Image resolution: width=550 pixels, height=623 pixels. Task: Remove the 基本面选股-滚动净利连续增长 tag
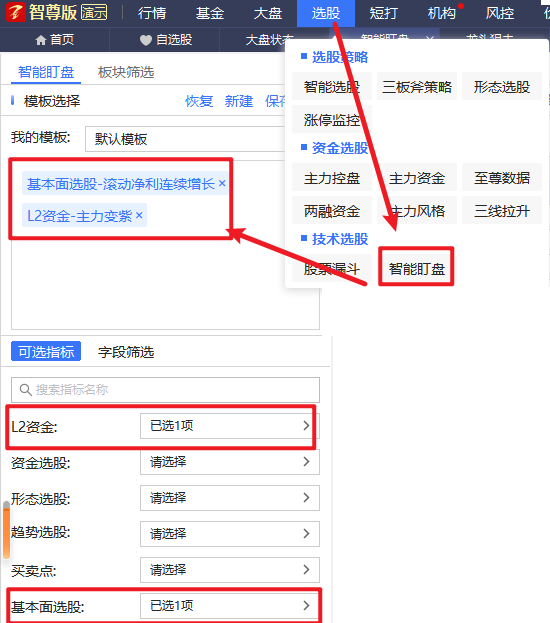(222, 183)
